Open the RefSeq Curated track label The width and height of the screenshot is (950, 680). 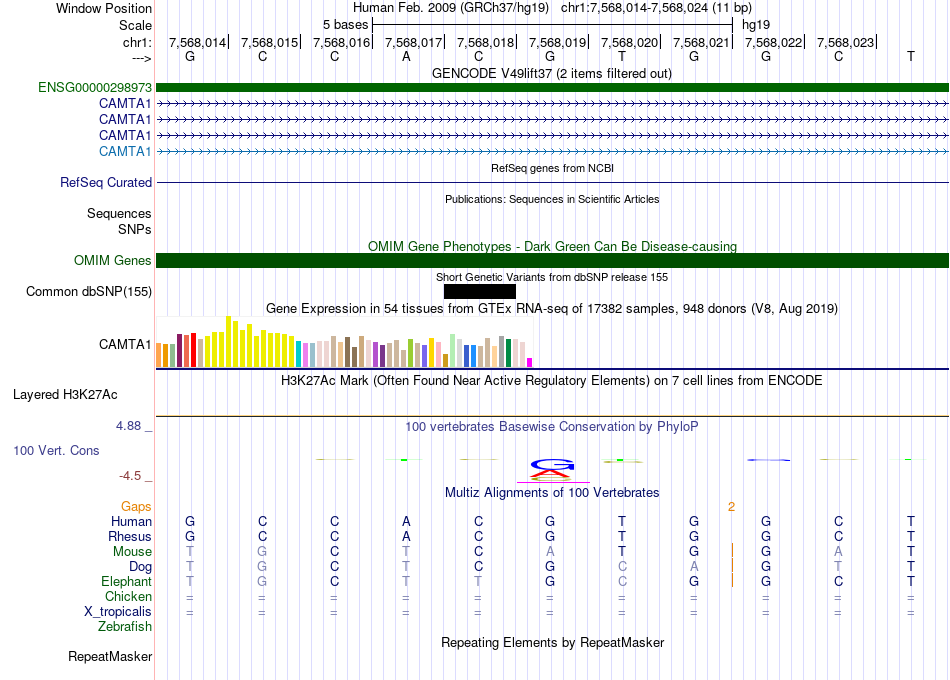106,182
